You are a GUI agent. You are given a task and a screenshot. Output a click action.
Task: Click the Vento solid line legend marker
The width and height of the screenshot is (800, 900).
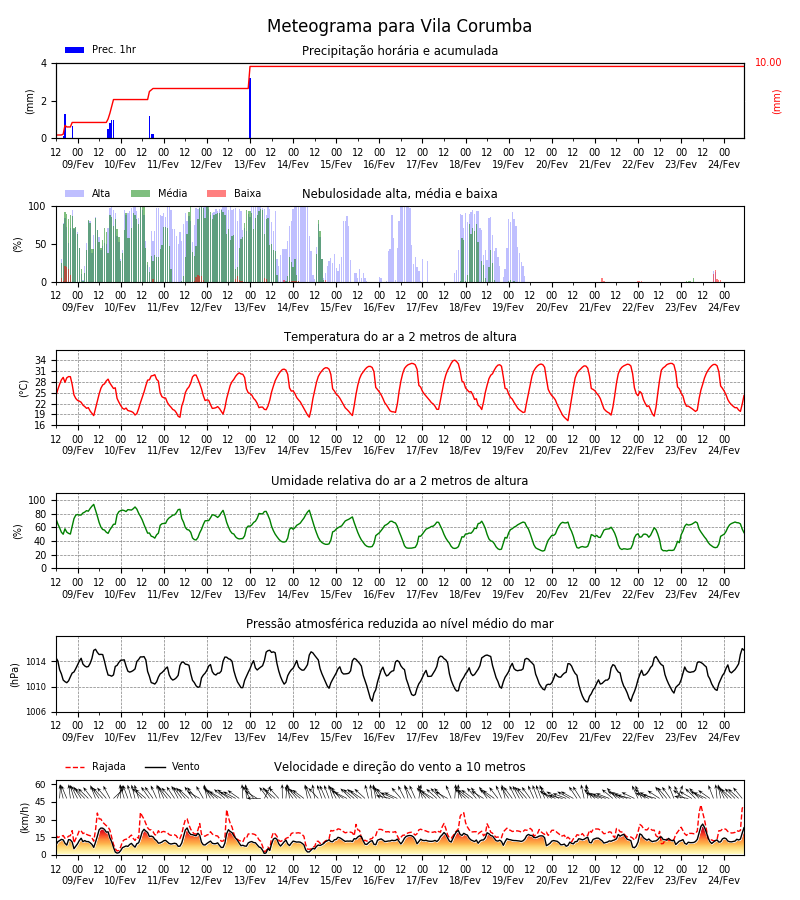pyautogui.click(x=155, y=767)
